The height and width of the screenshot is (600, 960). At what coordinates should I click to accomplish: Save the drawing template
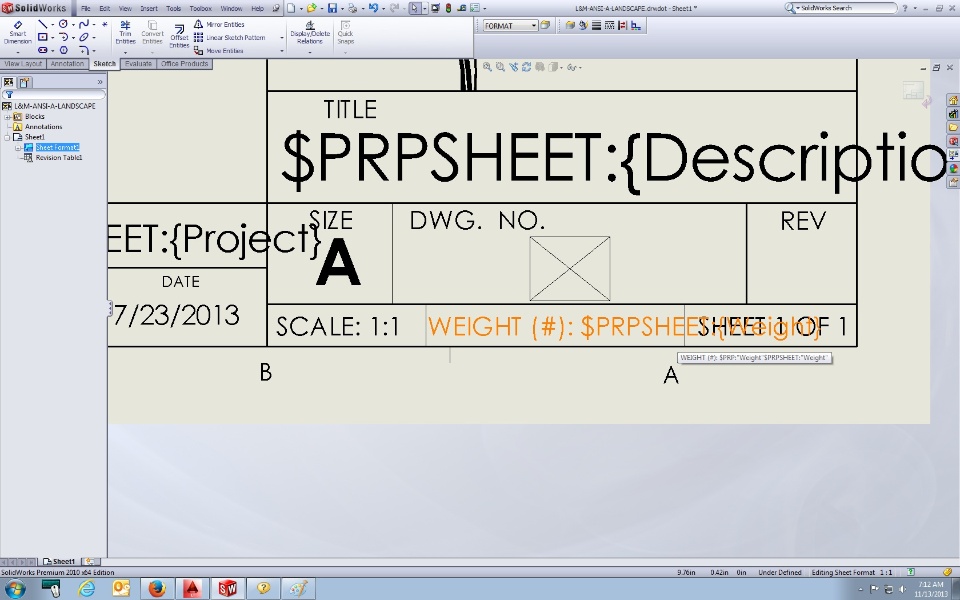click(332, 8)
